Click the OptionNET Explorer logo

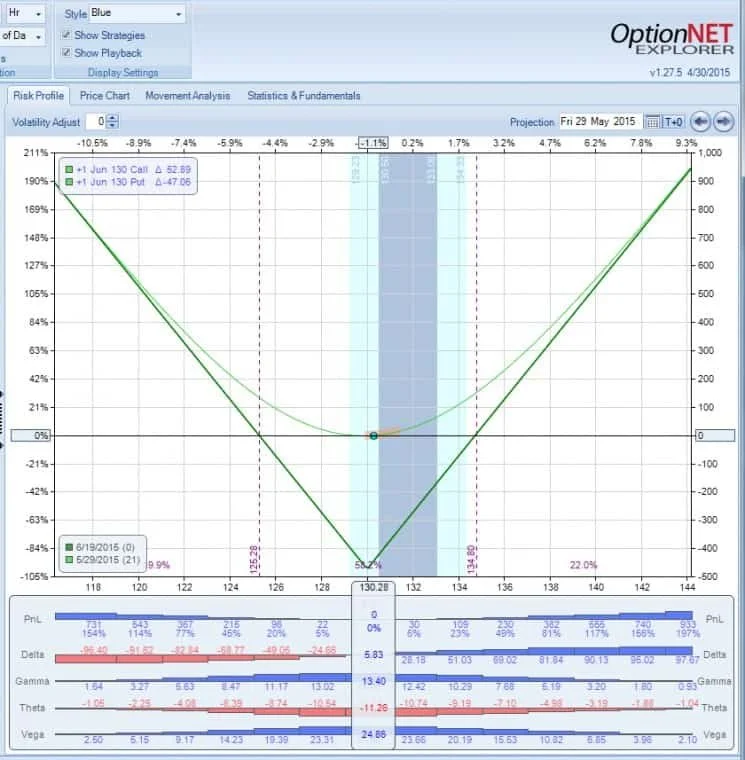(x=672, y=39)
